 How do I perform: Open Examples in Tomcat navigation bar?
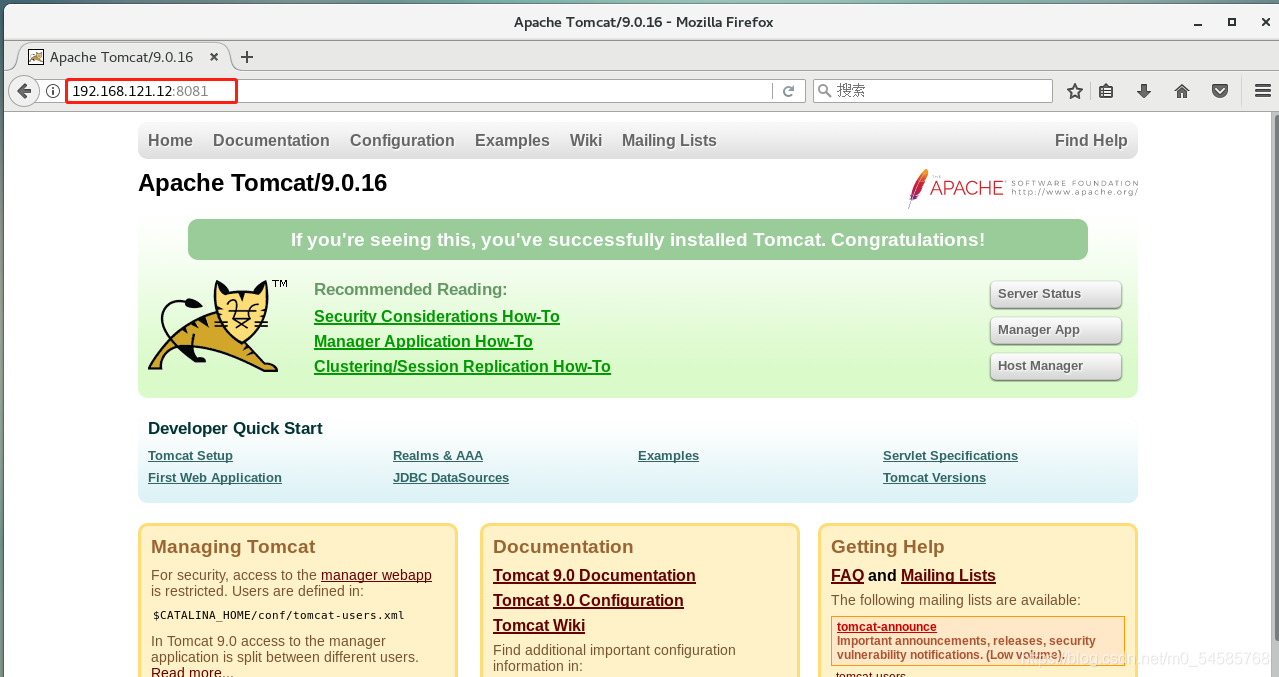512,141
